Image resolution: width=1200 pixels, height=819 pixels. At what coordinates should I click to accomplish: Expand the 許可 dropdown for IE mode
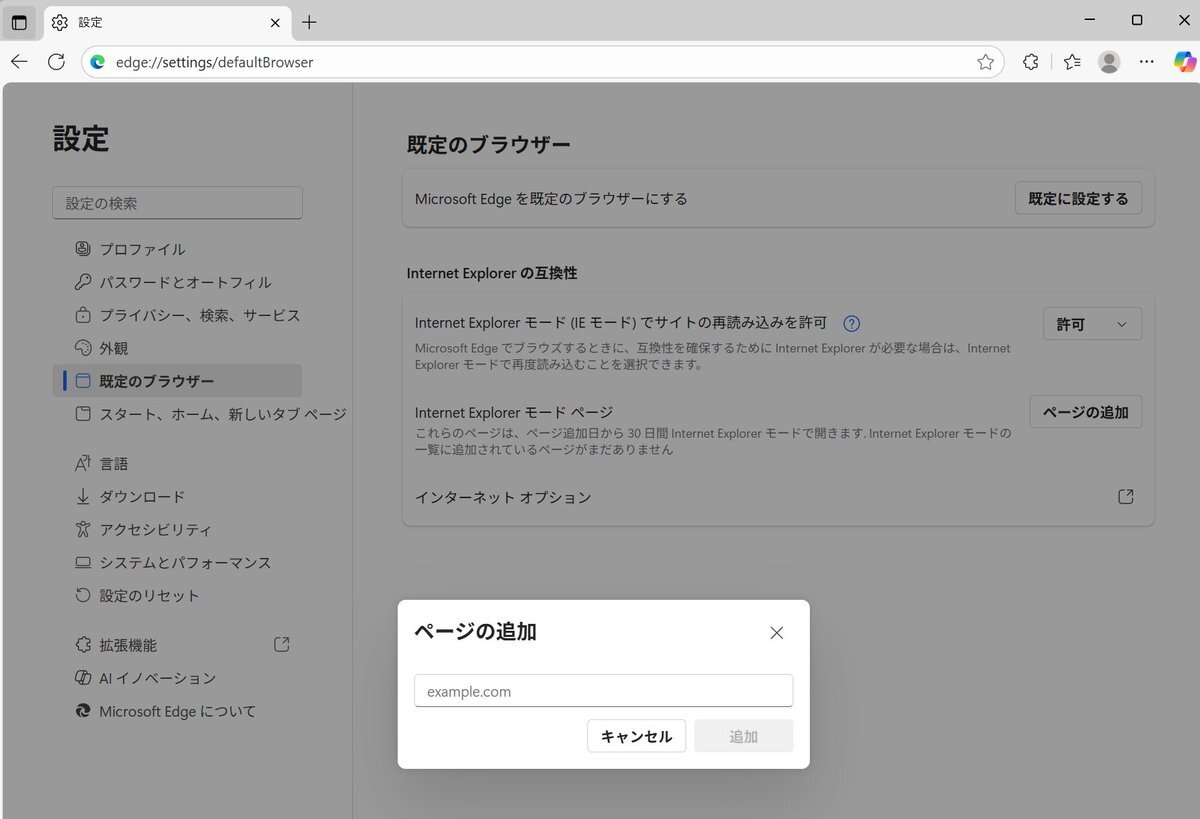point(1092,324)
